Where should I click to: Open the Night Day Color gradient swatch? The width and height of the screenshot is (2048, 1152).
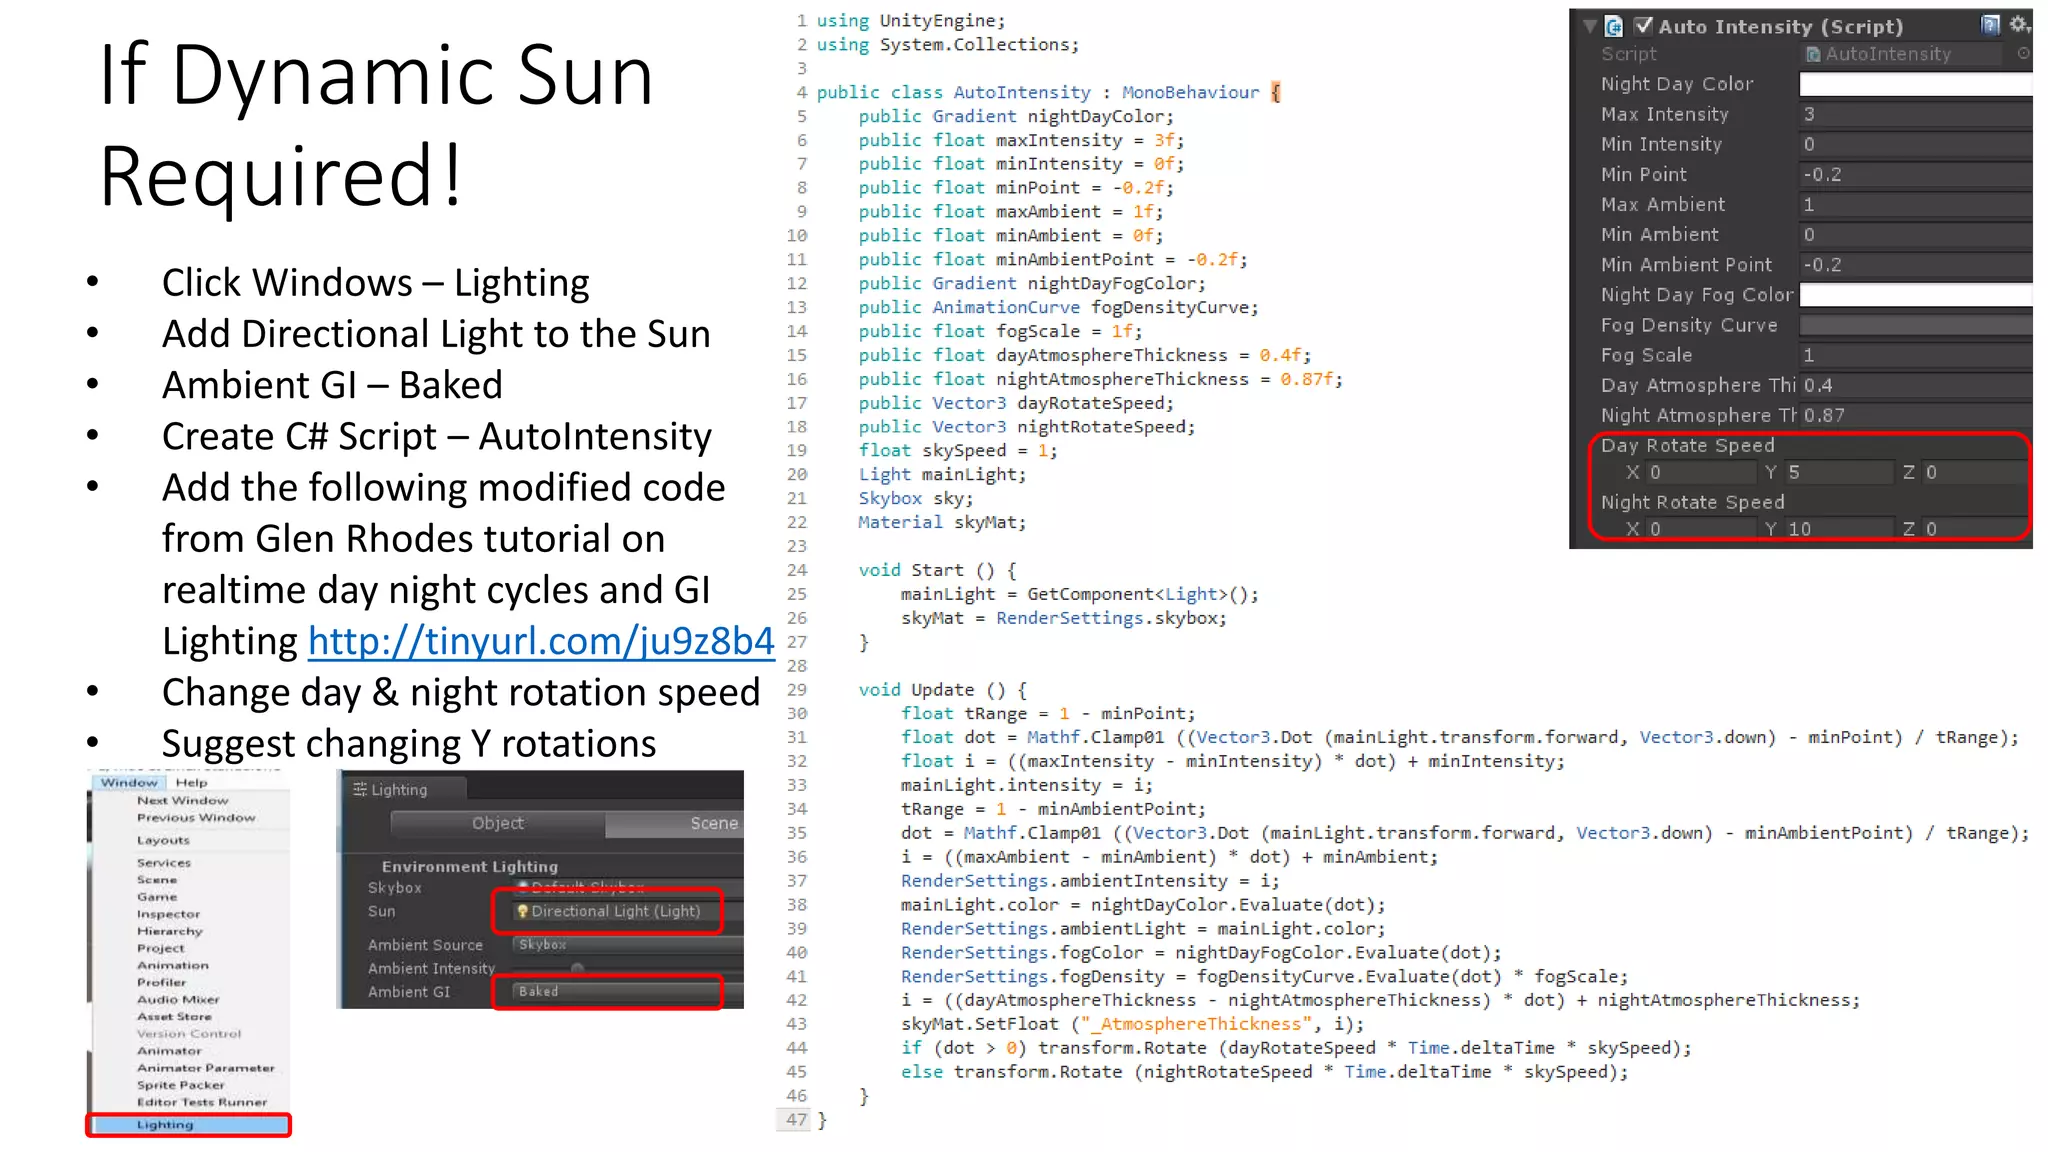tap(1916, 85)
